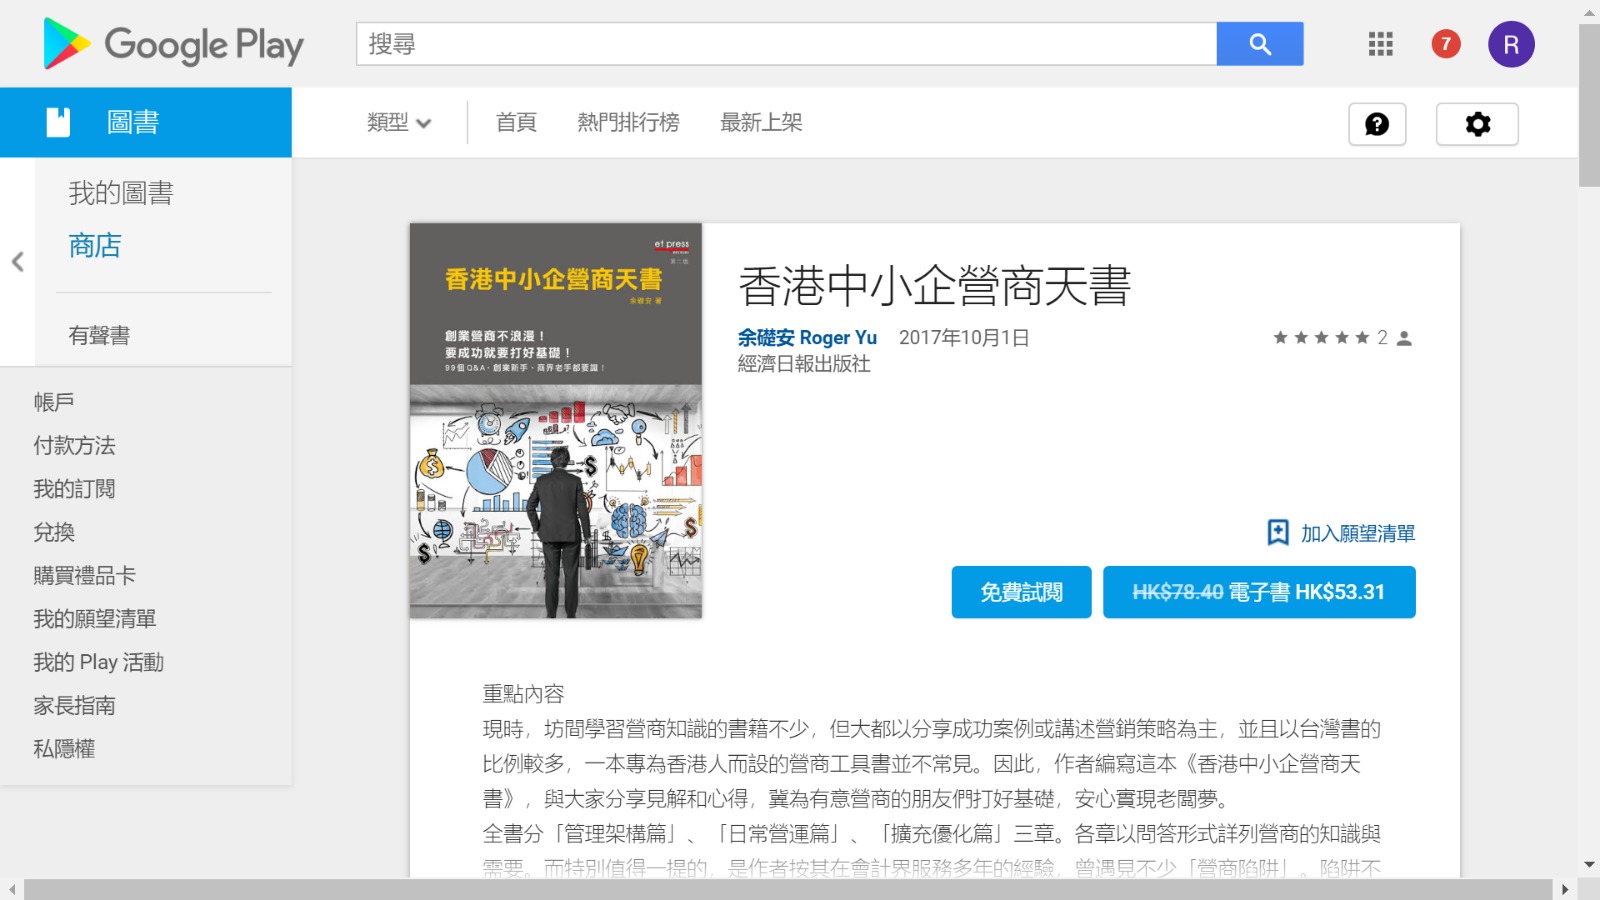1600x900 pixels.
Task: Expand the 類型 genre dropdown
Action: [x=399, y=123]
